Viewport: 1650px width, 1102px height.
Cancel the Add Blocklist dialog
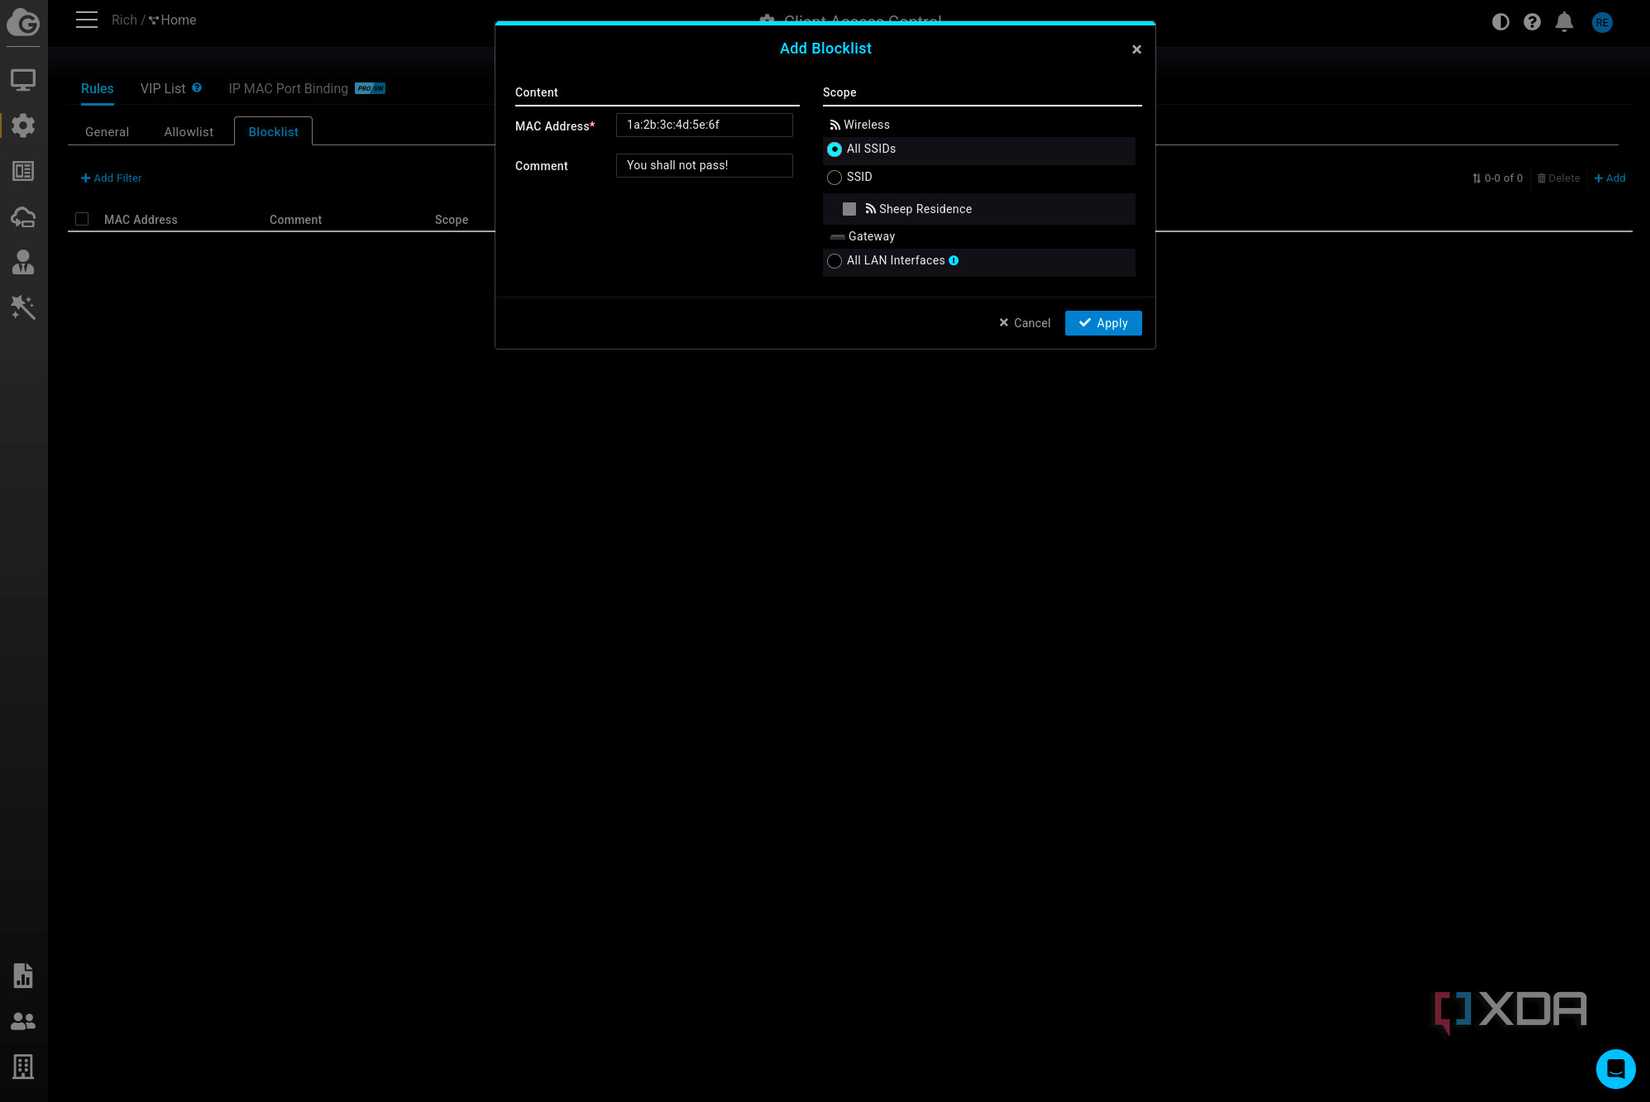(x=1023, y=322)
